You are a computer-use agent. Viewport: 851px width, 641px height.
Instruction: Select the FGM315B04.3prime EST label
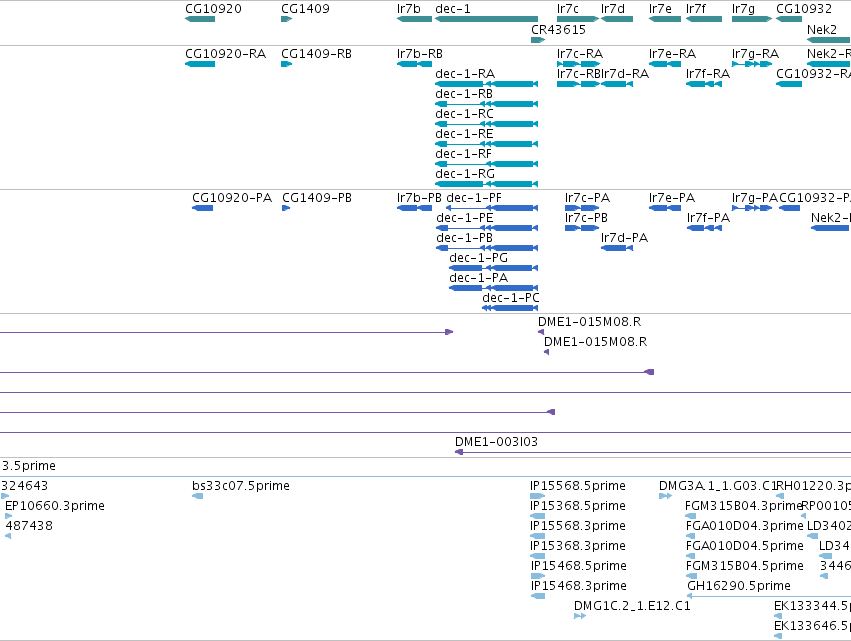tap(744, 506)
